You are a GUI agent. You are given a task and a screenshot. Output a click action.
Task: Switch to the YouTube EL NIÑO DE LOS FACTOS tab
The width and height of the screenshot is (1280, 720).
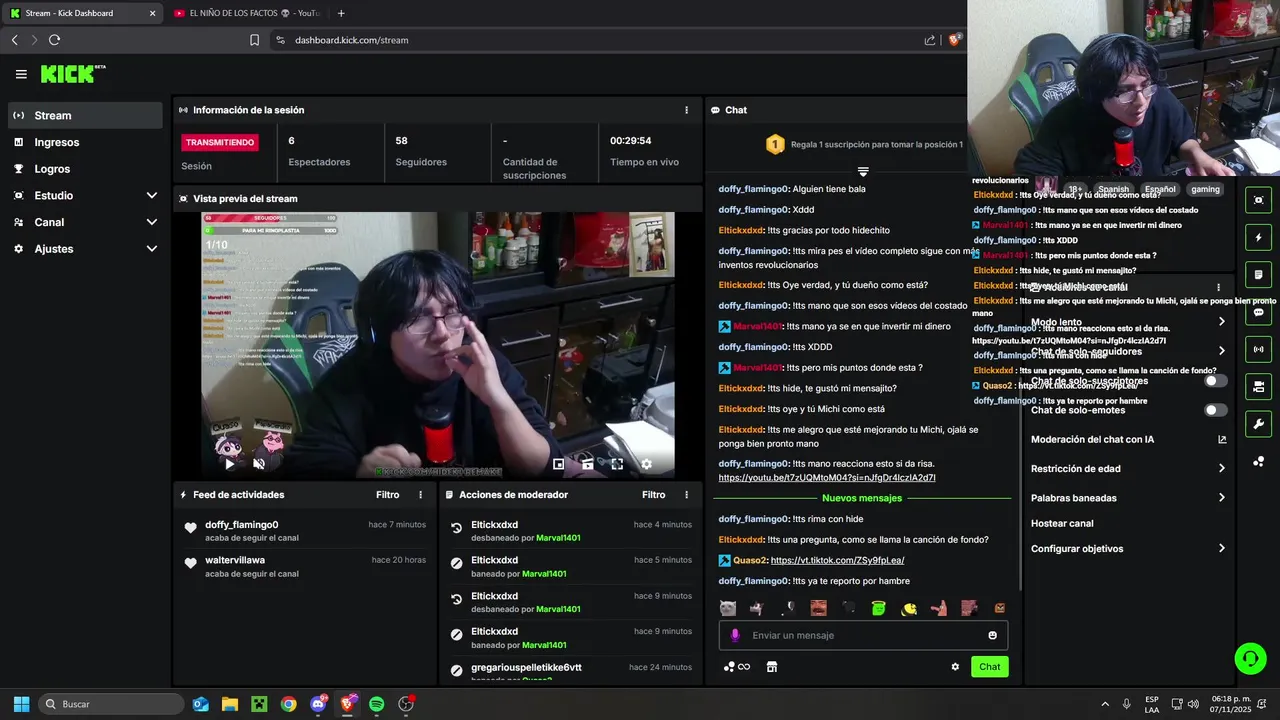[245, 13]
